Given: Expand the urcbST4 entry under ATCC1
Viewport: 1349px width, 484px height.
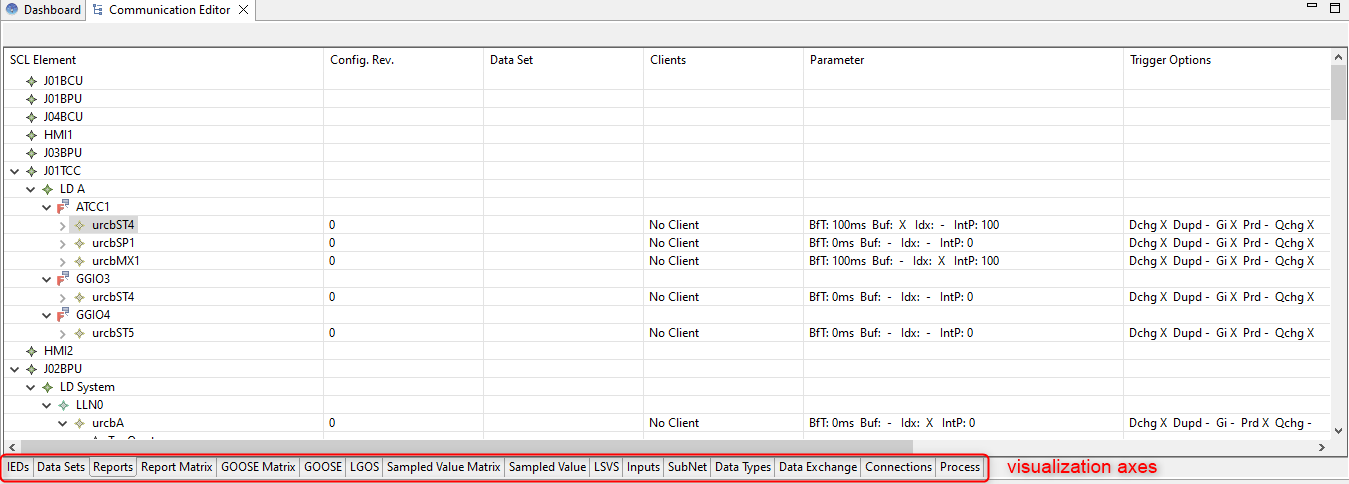Looking at the screenshot, I should click(62, 225).
